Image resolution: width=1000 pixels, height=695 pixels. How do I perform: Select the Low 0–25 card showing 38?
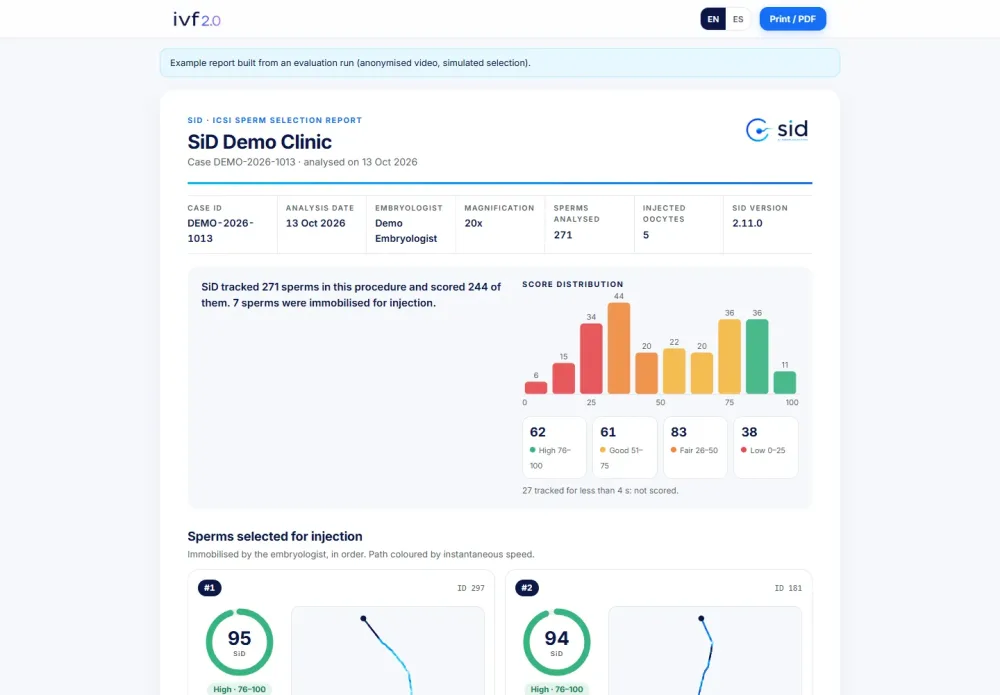pyautogui.click(x=765, y=447)
